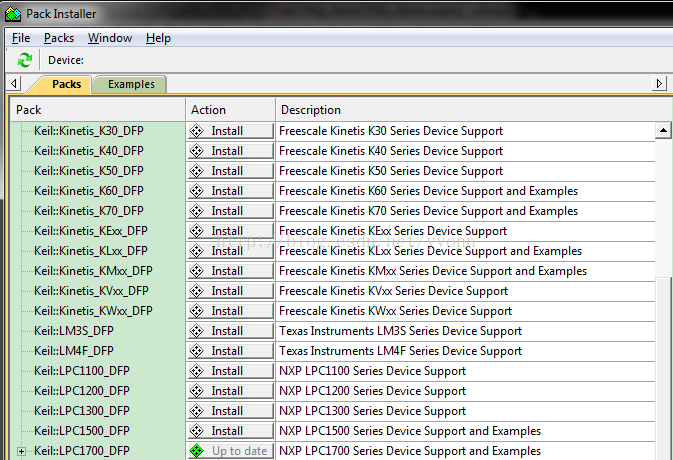Install the Kinetis_KLxx_DFP pack

(230, 251)
